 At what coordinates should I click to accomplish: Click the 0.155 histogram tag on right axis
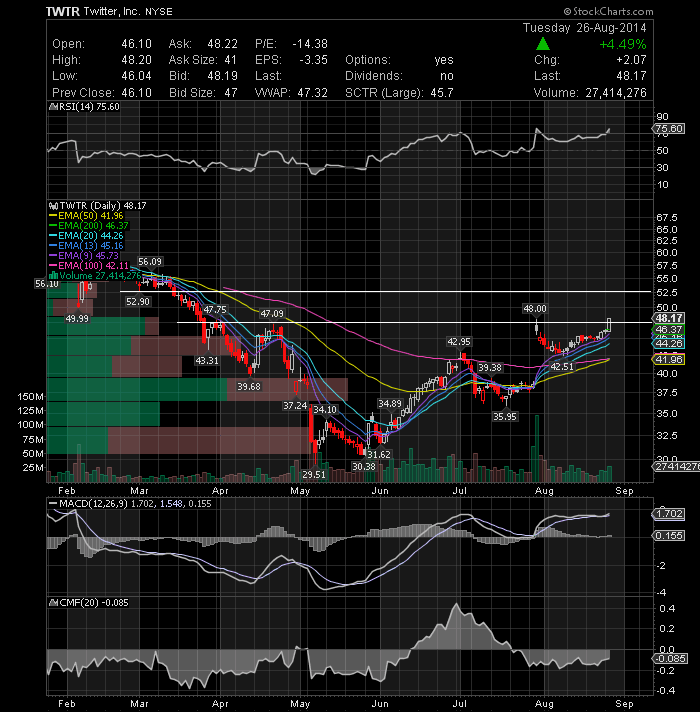(669, 536)
